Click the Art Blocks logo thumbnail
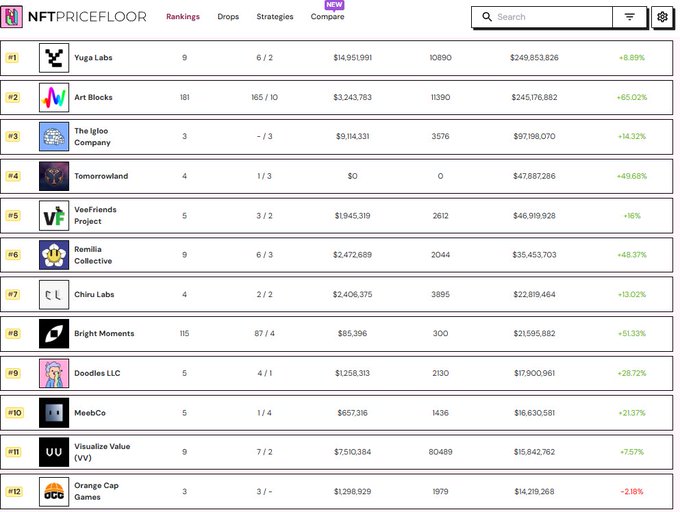The width and height of the screenshot is (680, 512). click(54, 97)
